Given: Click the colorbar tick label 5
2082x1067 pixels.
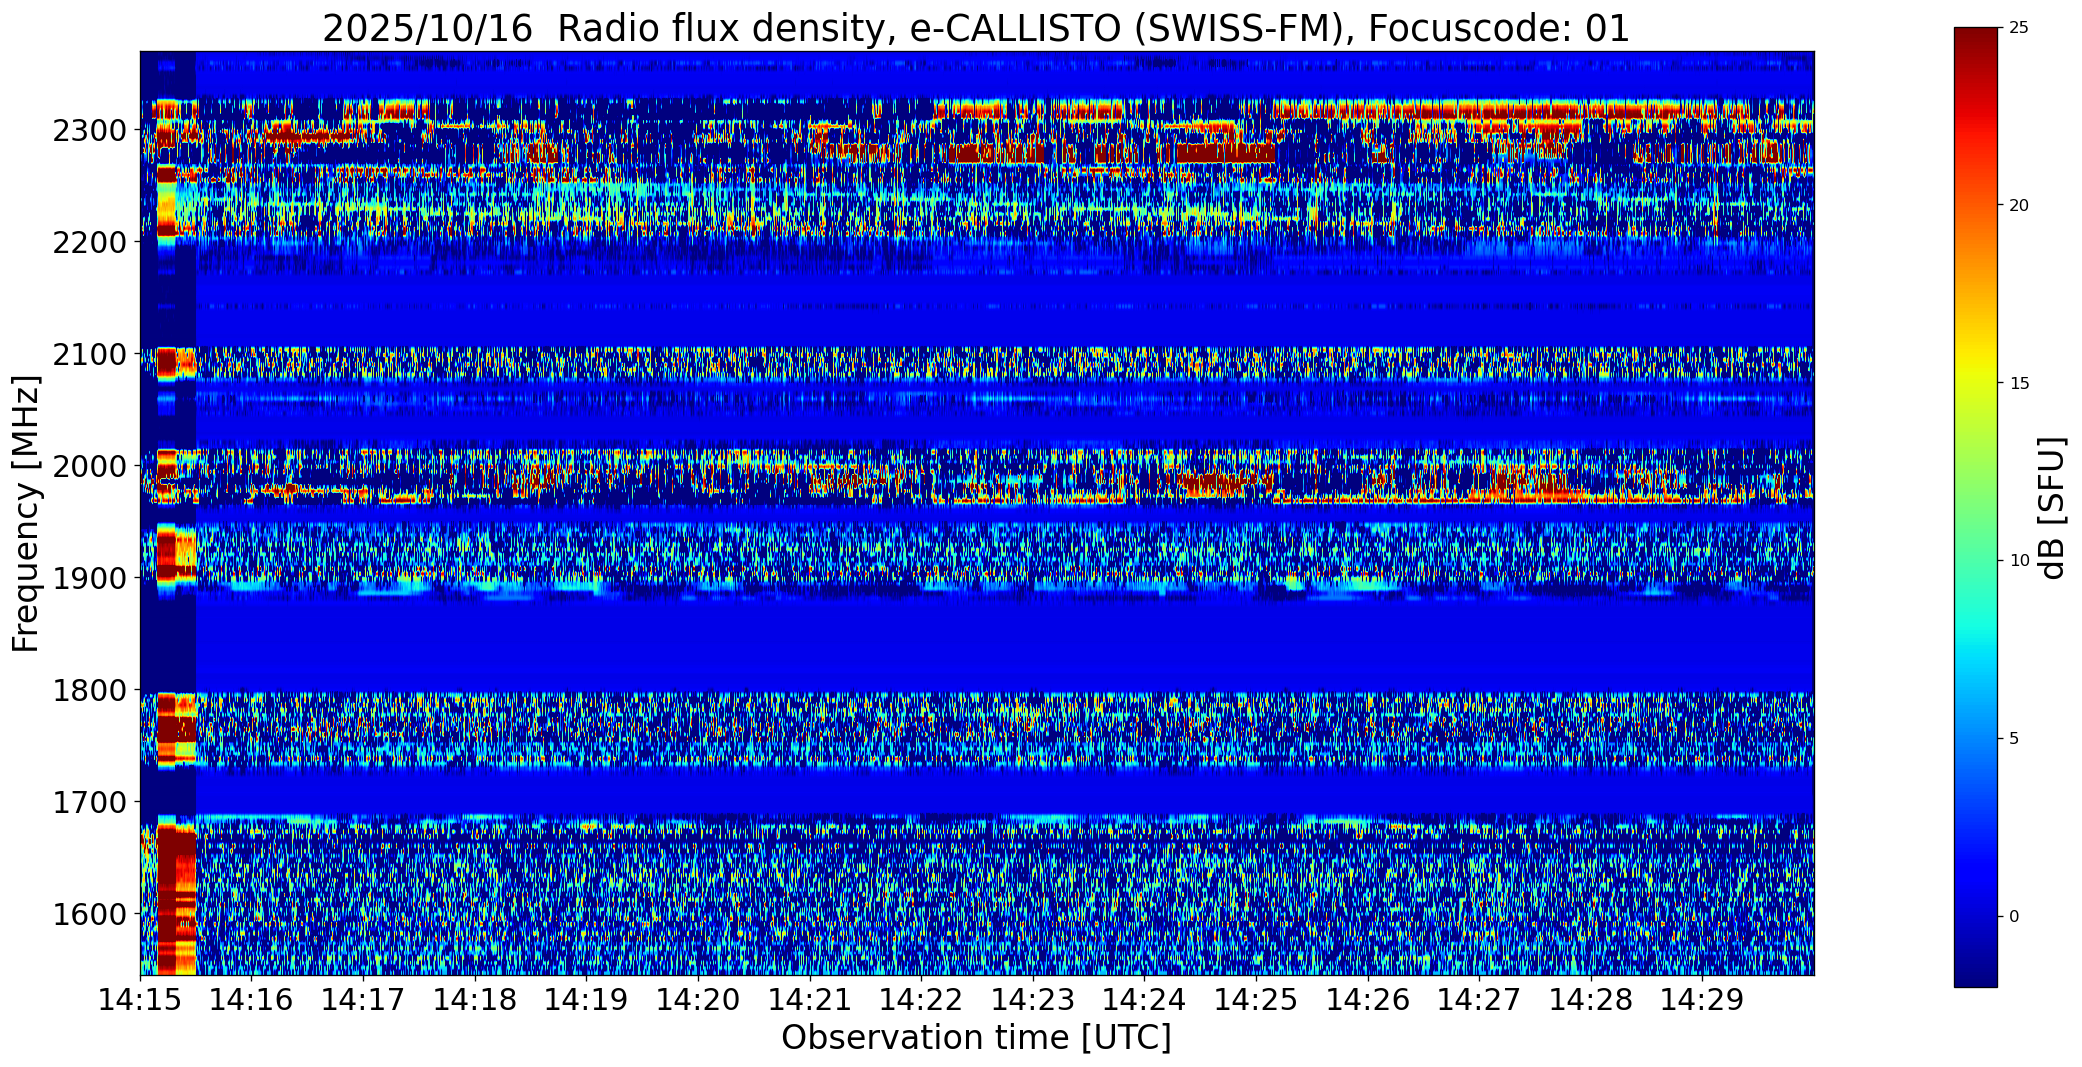Looking at the screenshot, I should pyautogui.click(x=2014, y=739).
